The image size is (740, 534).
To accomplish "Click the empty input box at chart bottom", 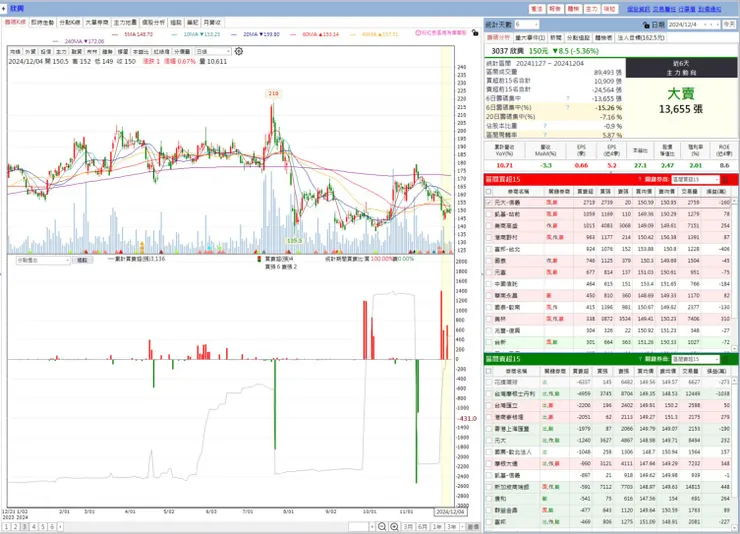I will tap(358, 526).
